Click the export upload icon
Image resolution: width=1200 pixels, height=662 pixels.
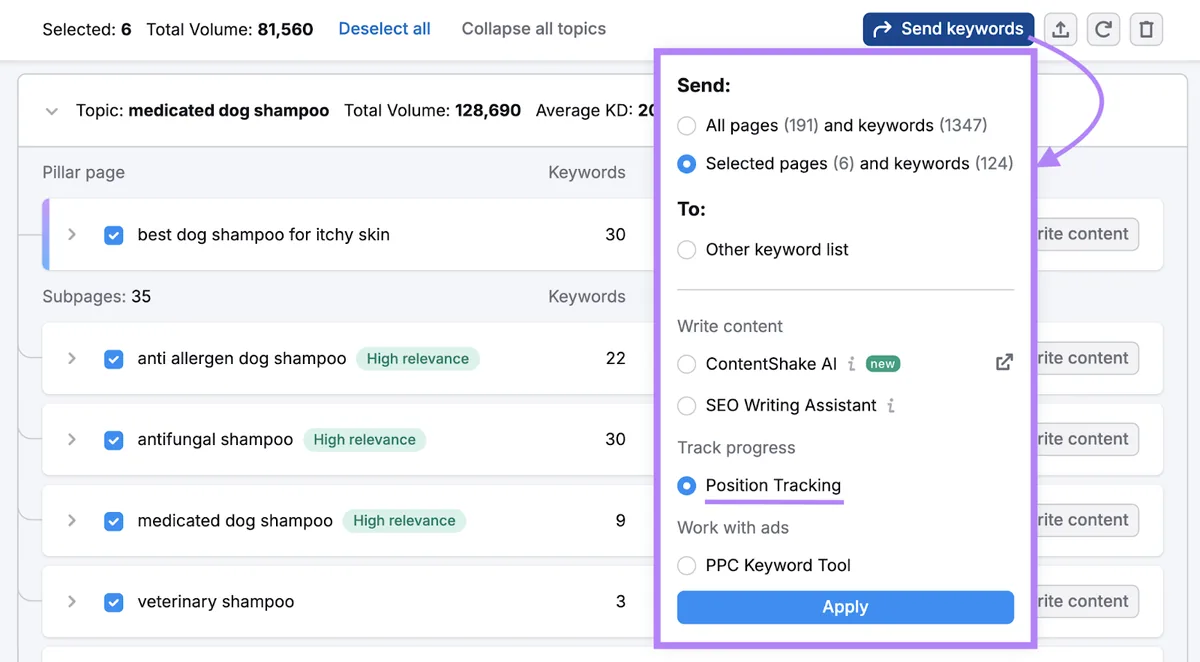point(1061,29)
